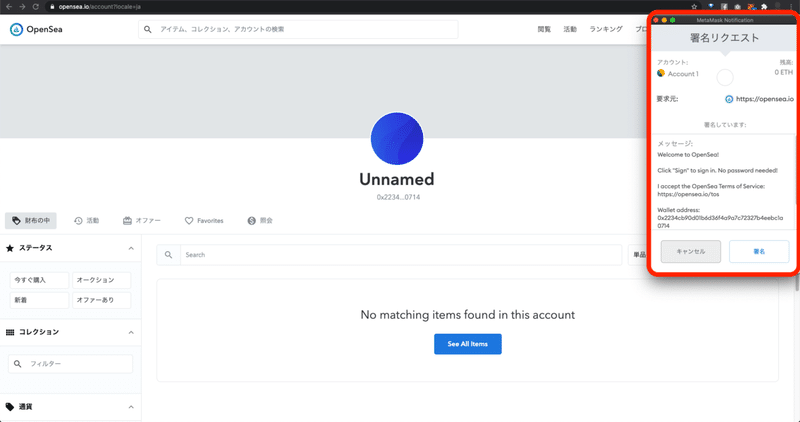Focus the フィルター collection input

pos(70,364)
